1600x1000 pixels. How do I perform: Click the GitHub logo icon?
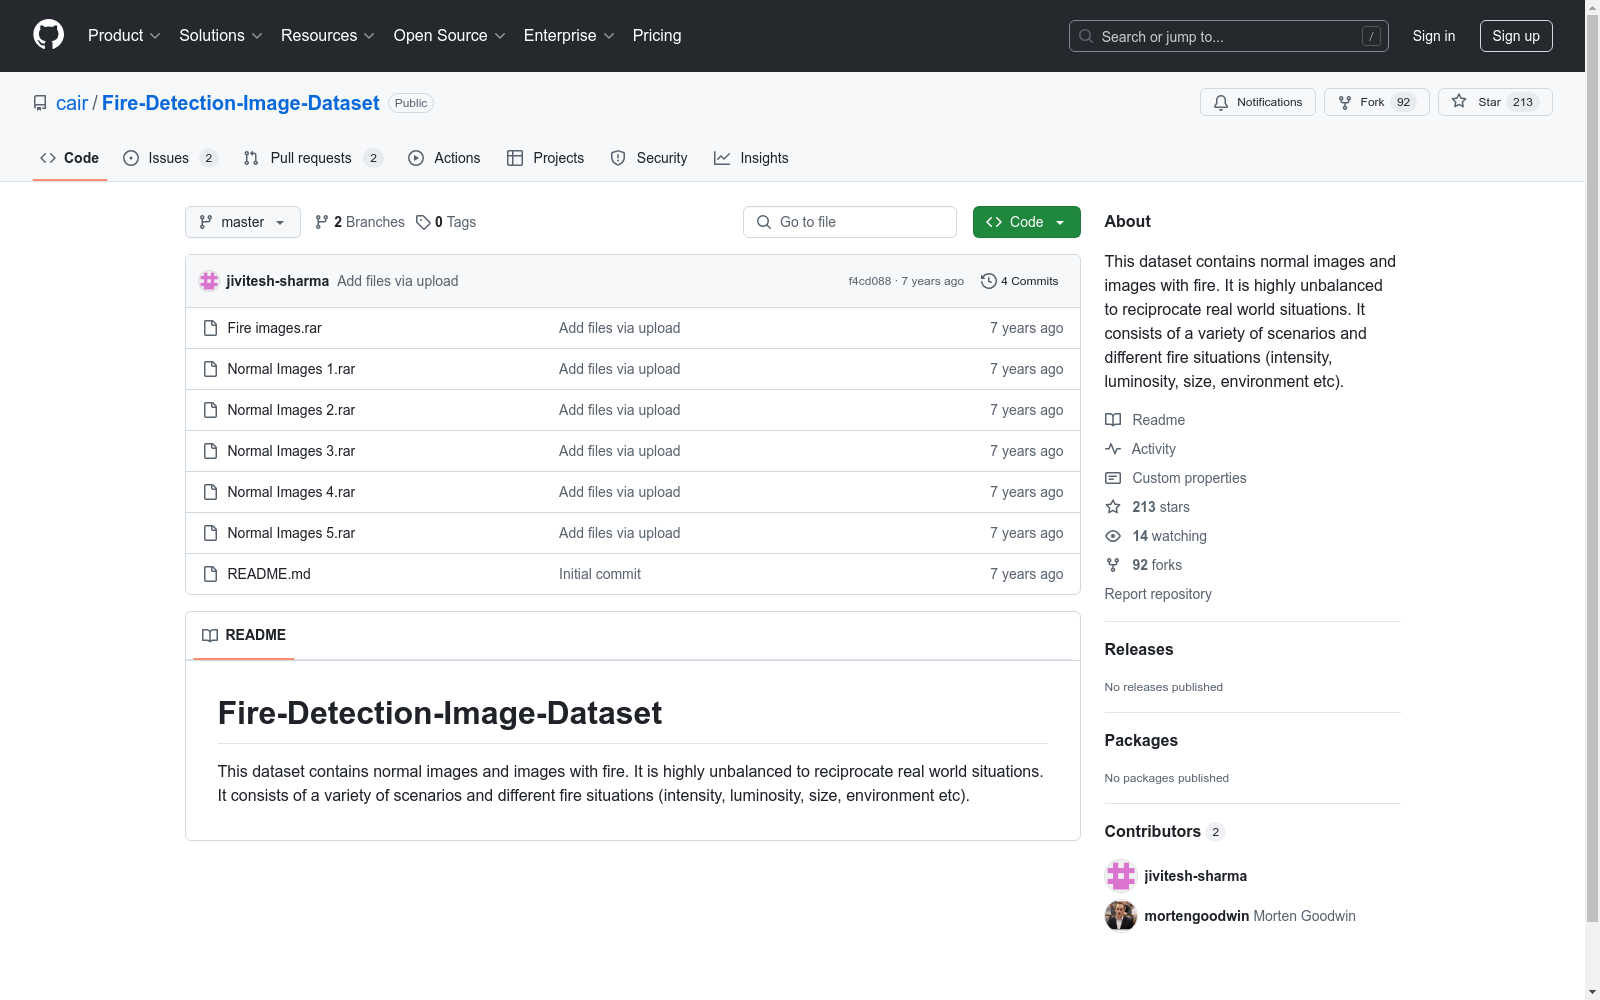[x=48, y=35]
